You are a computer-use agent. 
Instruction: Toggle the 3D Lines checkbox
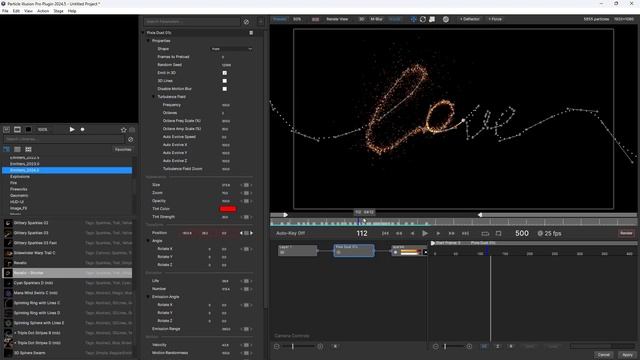tap(224, 81)
